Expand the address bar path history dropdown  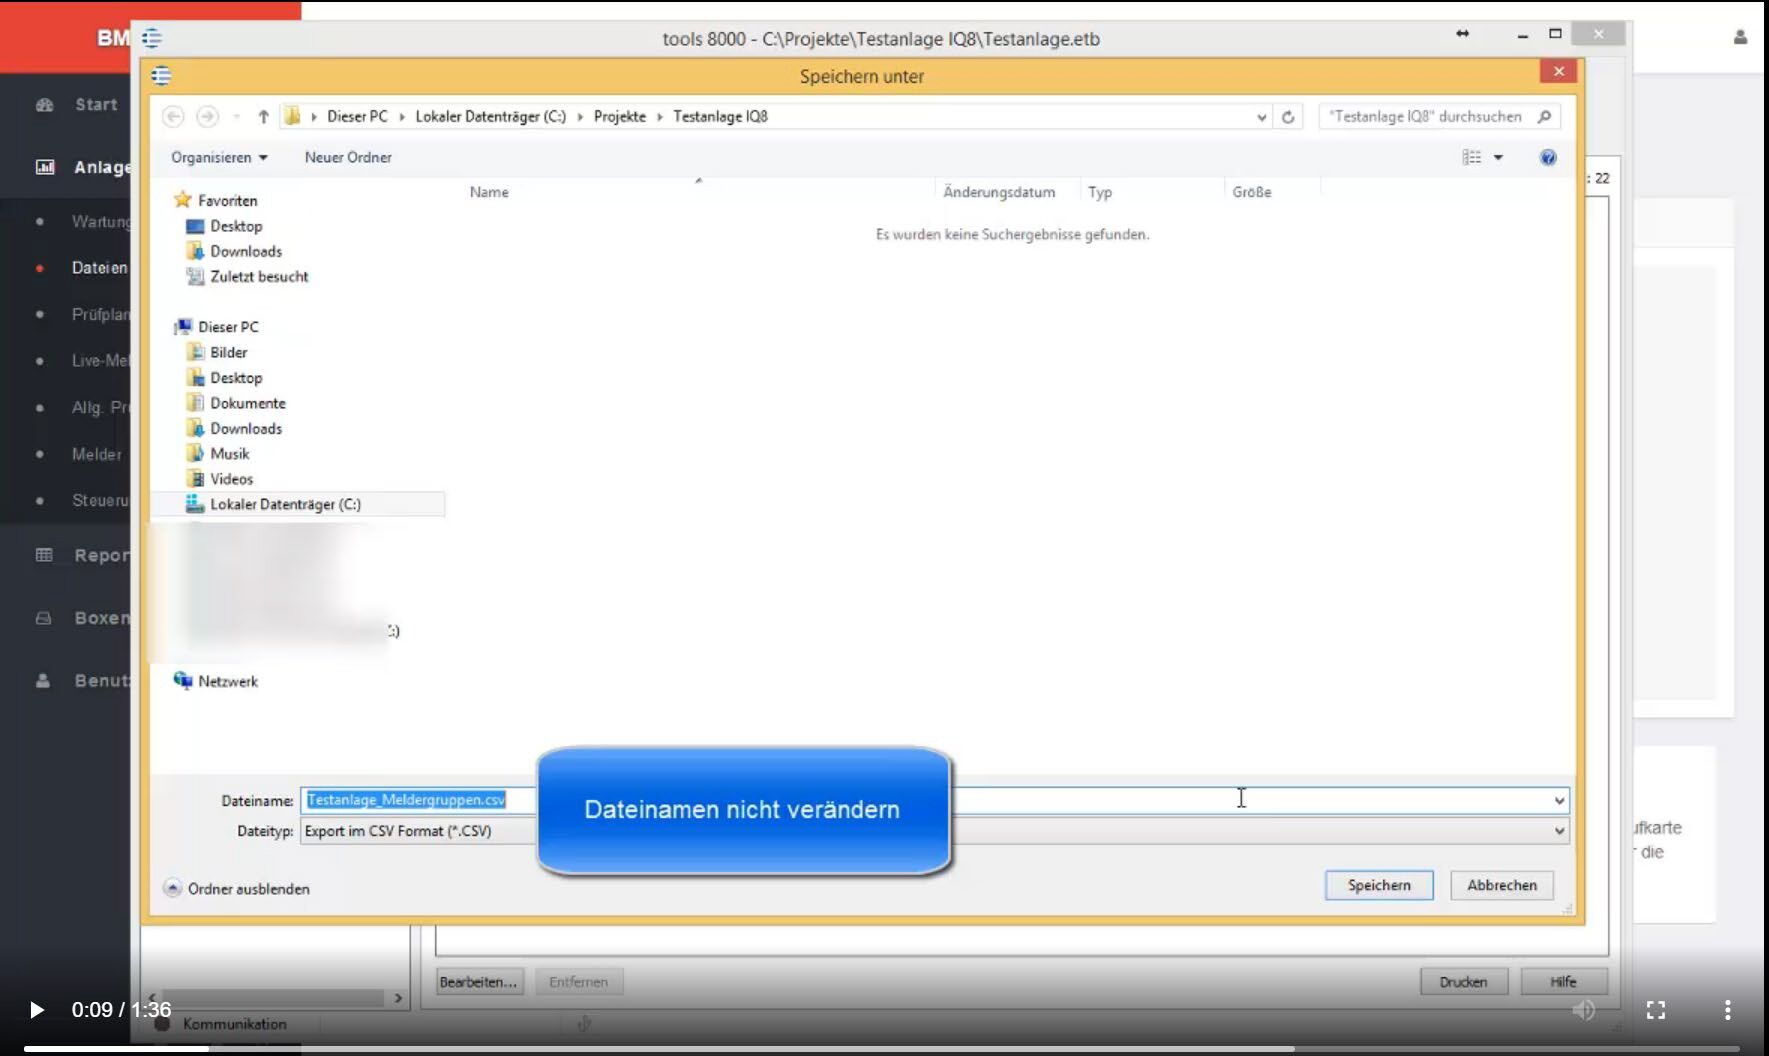1261,117
